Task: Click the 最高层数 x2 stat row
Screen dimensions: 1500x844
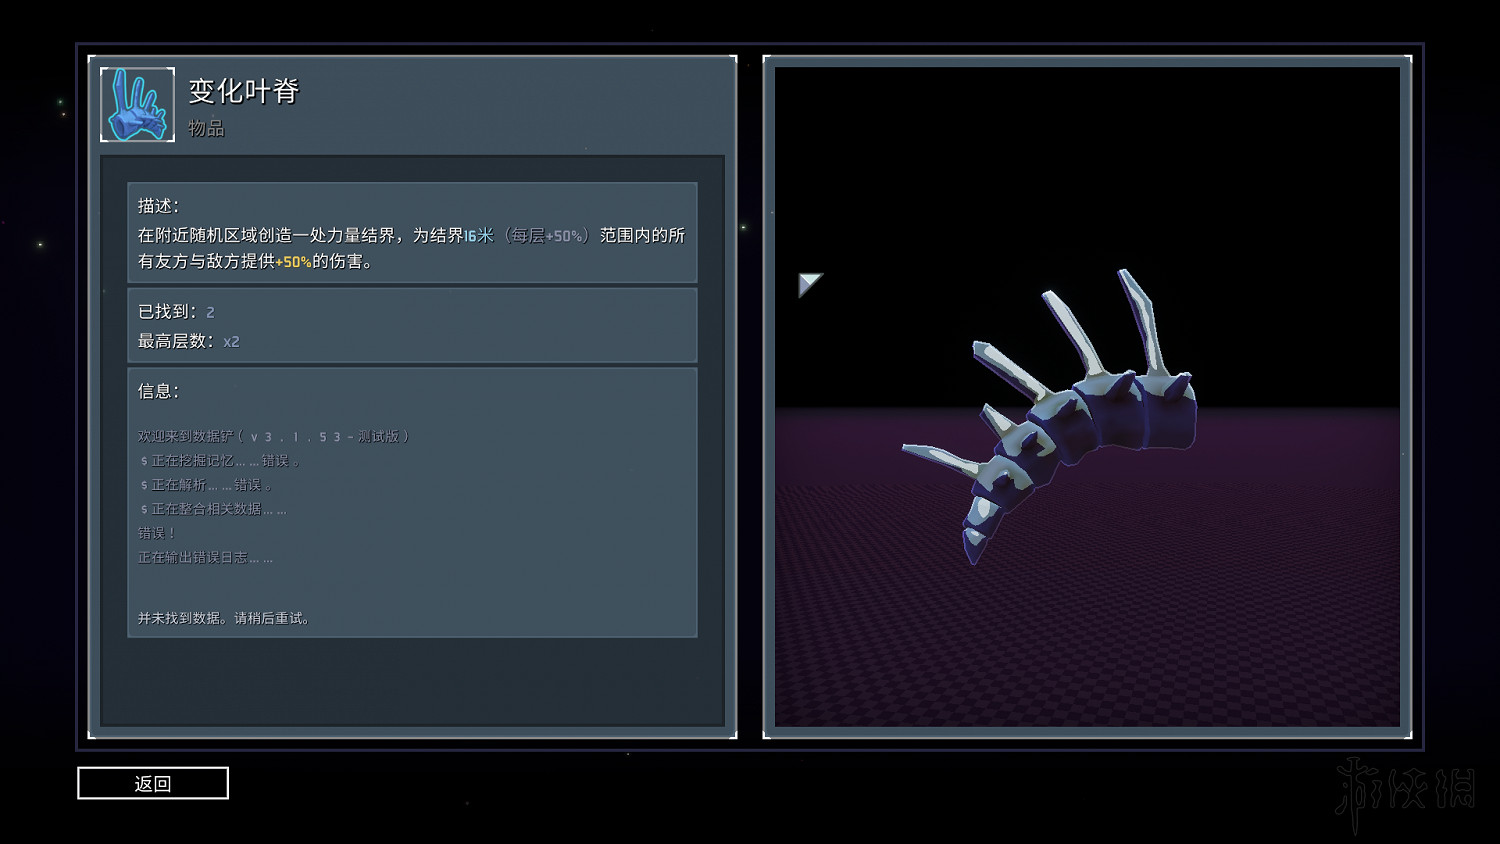Action: click(188, 341)
